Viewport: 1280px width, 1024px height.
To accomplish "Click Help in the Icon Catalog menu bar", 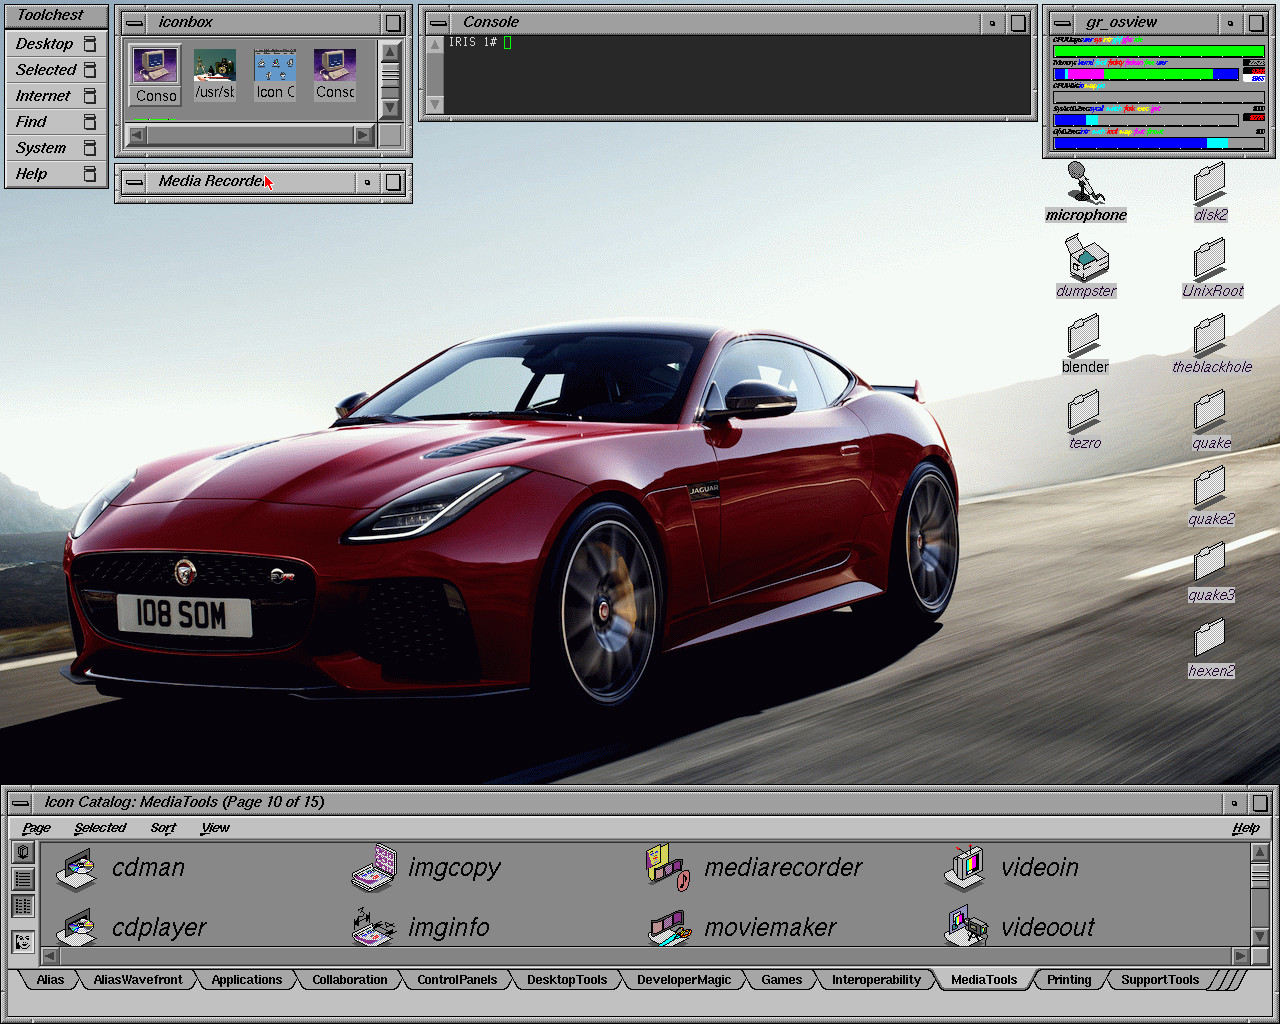I will tap(1245, 828).
